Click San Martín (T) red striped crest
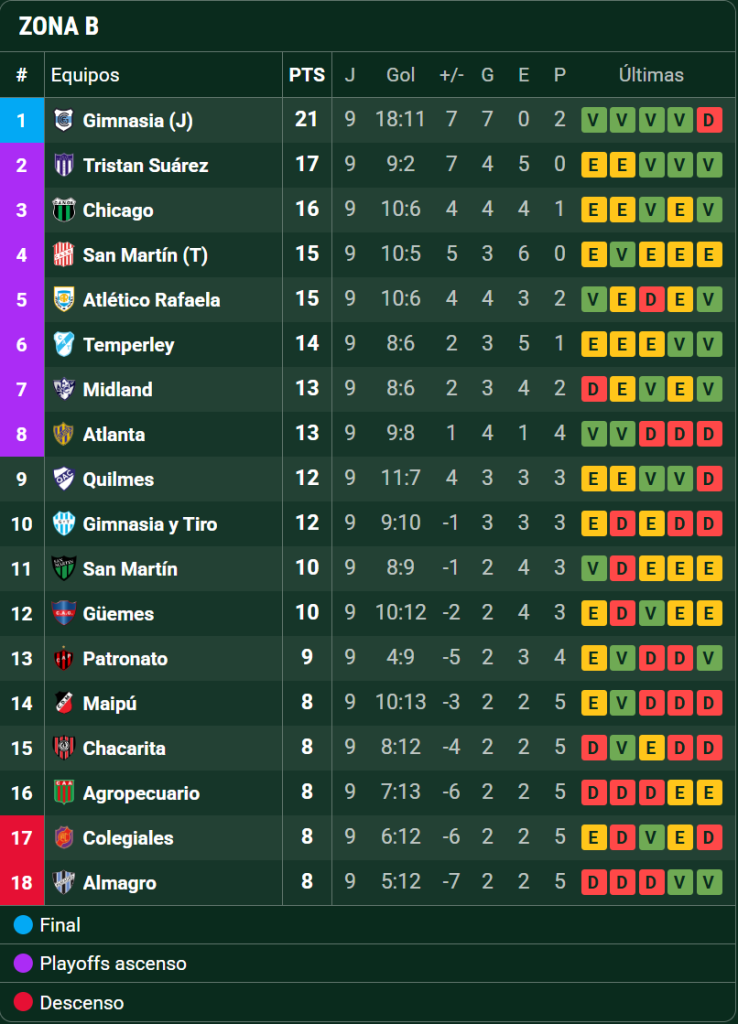The width and height of the screenshot is (738, 1024). coord(63,255)
